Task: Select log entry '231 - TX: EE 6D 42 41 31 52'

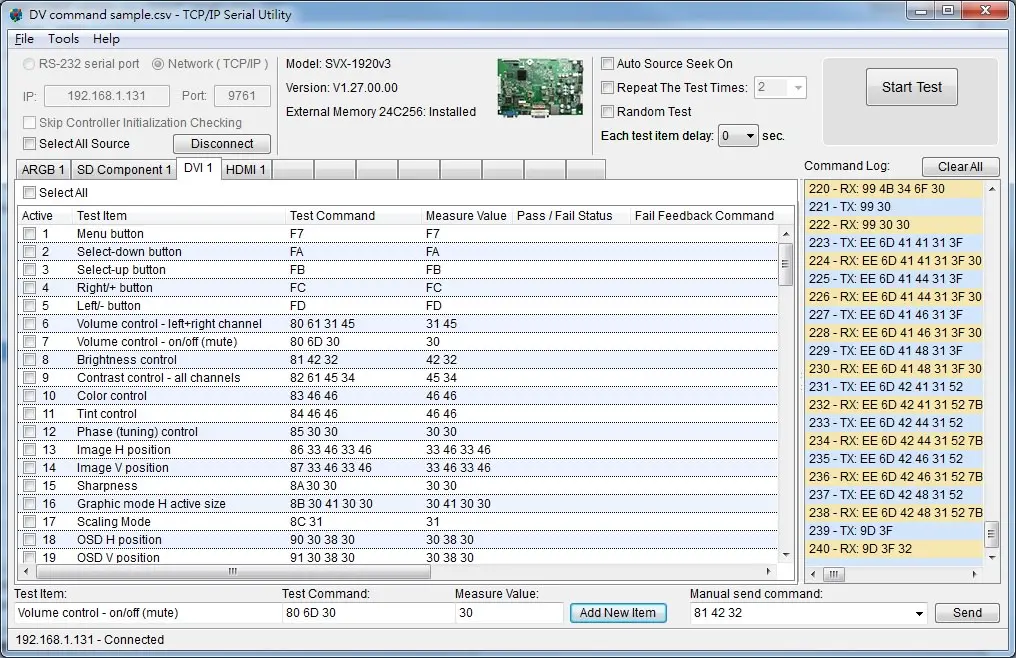Action: pos(895,387)
